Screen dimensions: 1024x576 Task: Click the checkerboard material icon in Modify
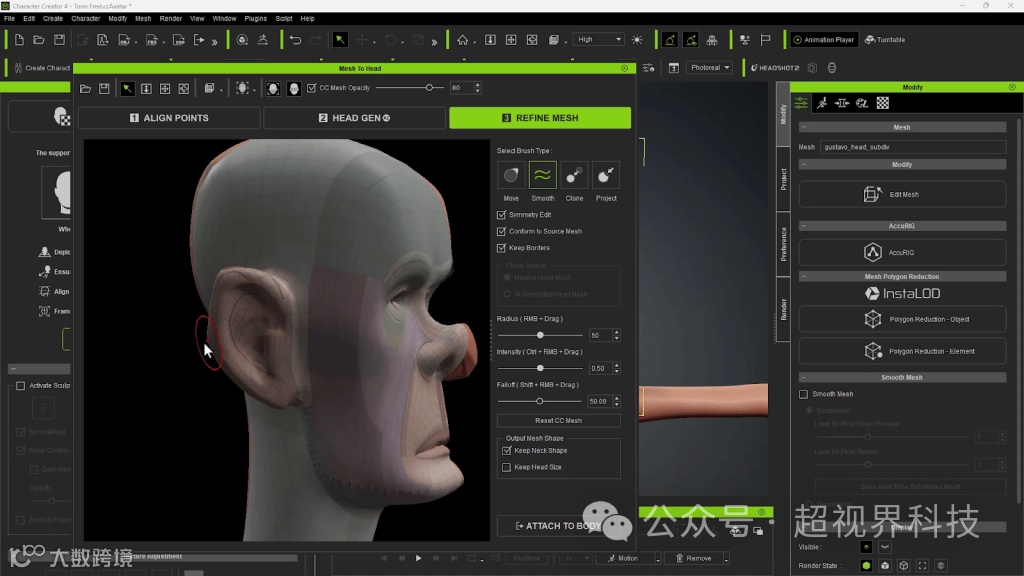coord(883,103)
